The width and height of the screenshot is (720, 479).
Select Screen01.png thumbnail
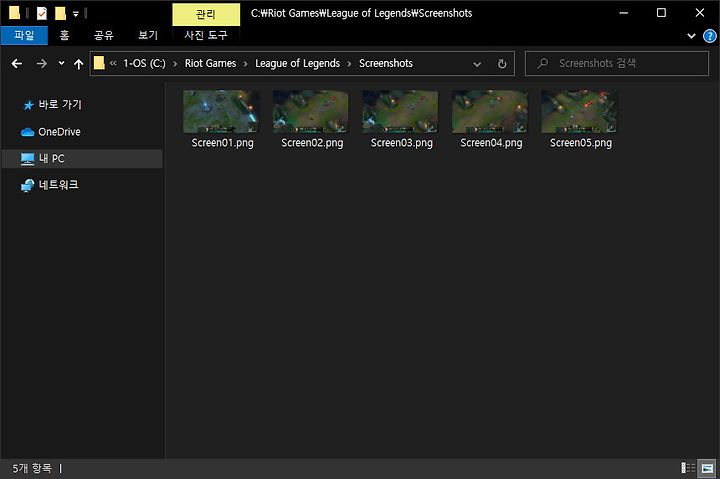[221, 111]
